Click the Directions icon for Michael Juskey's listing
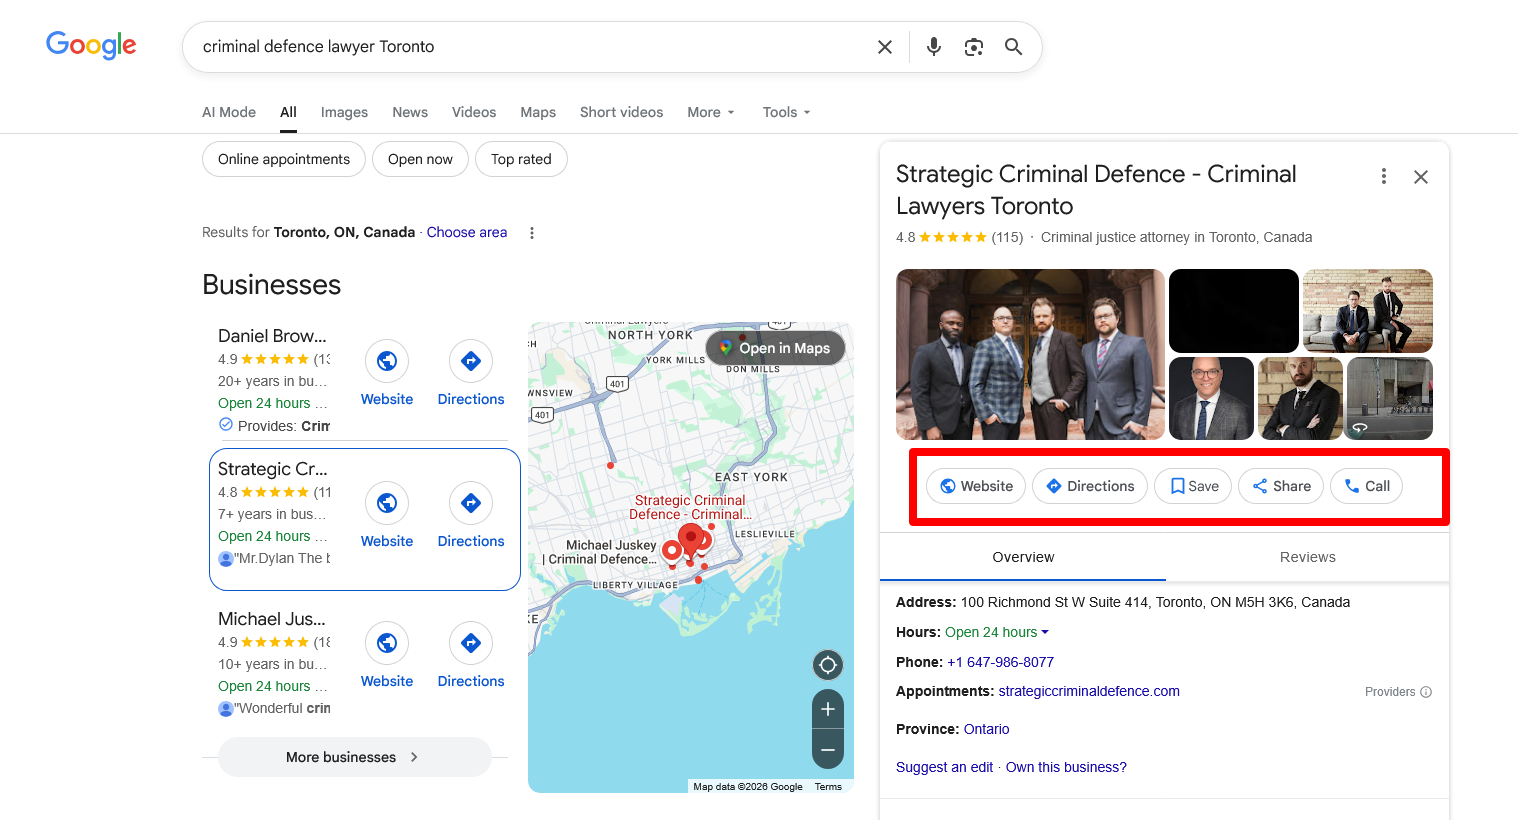Viewport: 1518px width, 820px height. click(470, 643)
